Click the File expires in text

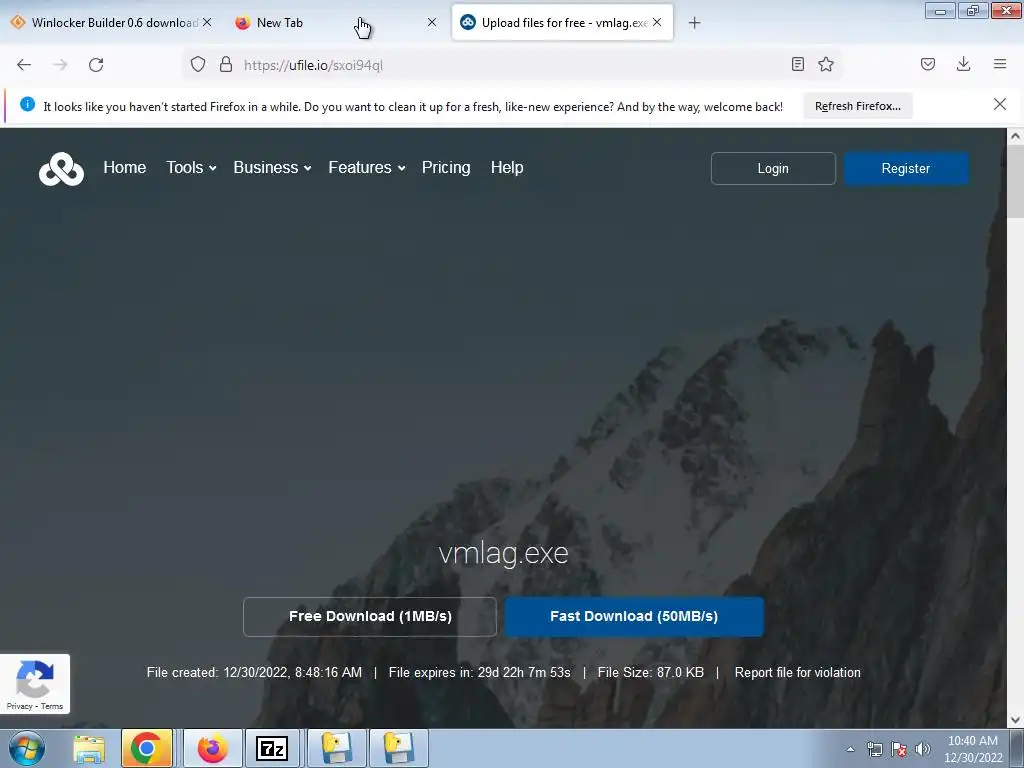479,673
